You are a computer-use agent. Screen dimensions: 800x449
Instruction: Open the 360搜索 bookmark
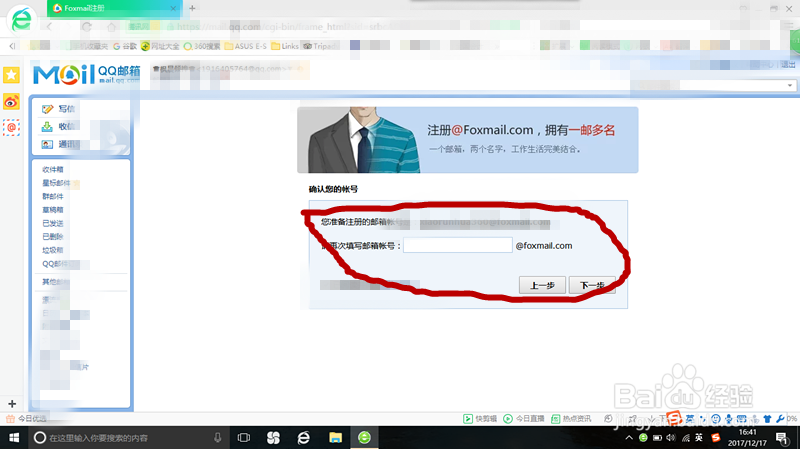(x=202, y=46)
